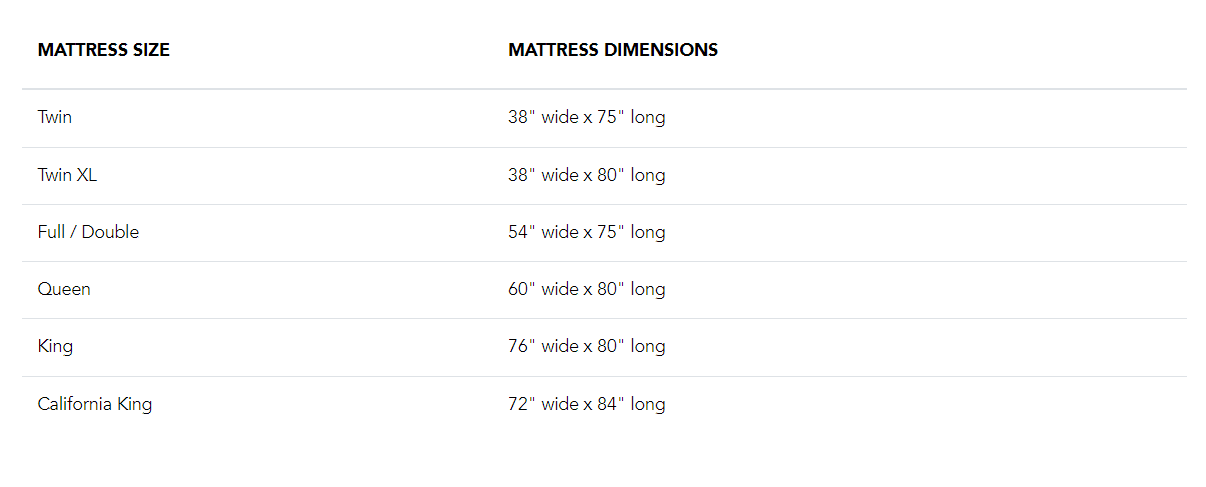The height and width of the screenshot is (487, 1206).
Task: Click the 38" wide x 80" long dimensions
Action: click(587, 175)
